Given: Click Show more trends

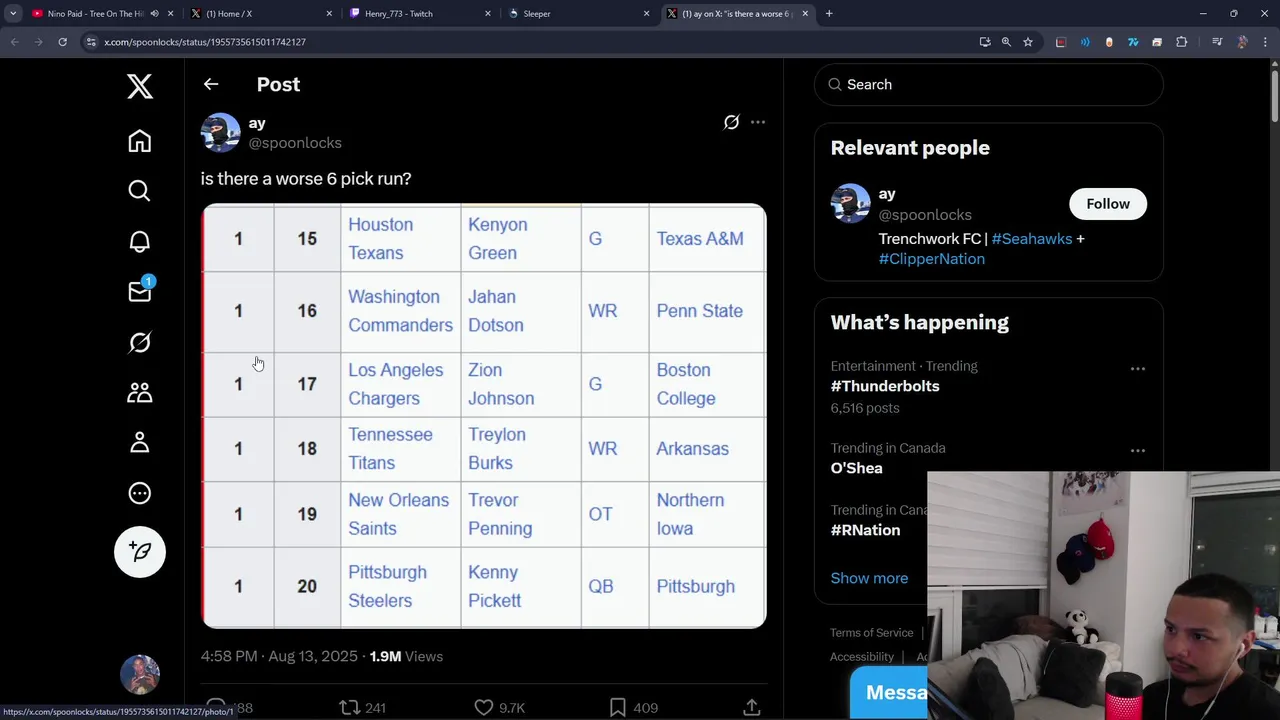Looking at the screenshot, I should click(x=870, y=578).
